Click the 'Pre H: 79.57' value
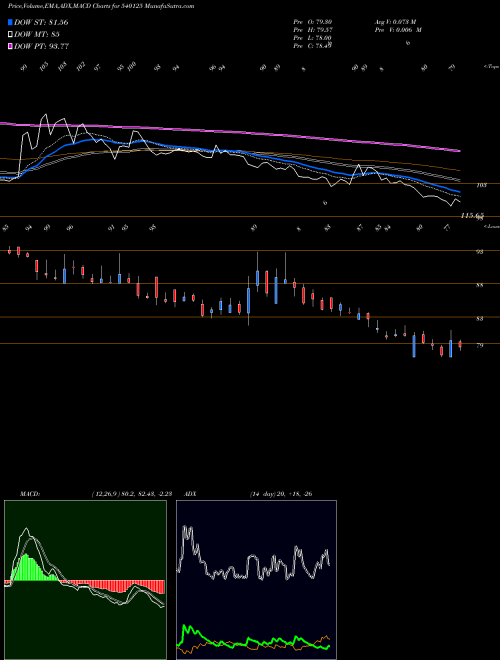Viewport: 500px width, 660px height. pos(314,30)
